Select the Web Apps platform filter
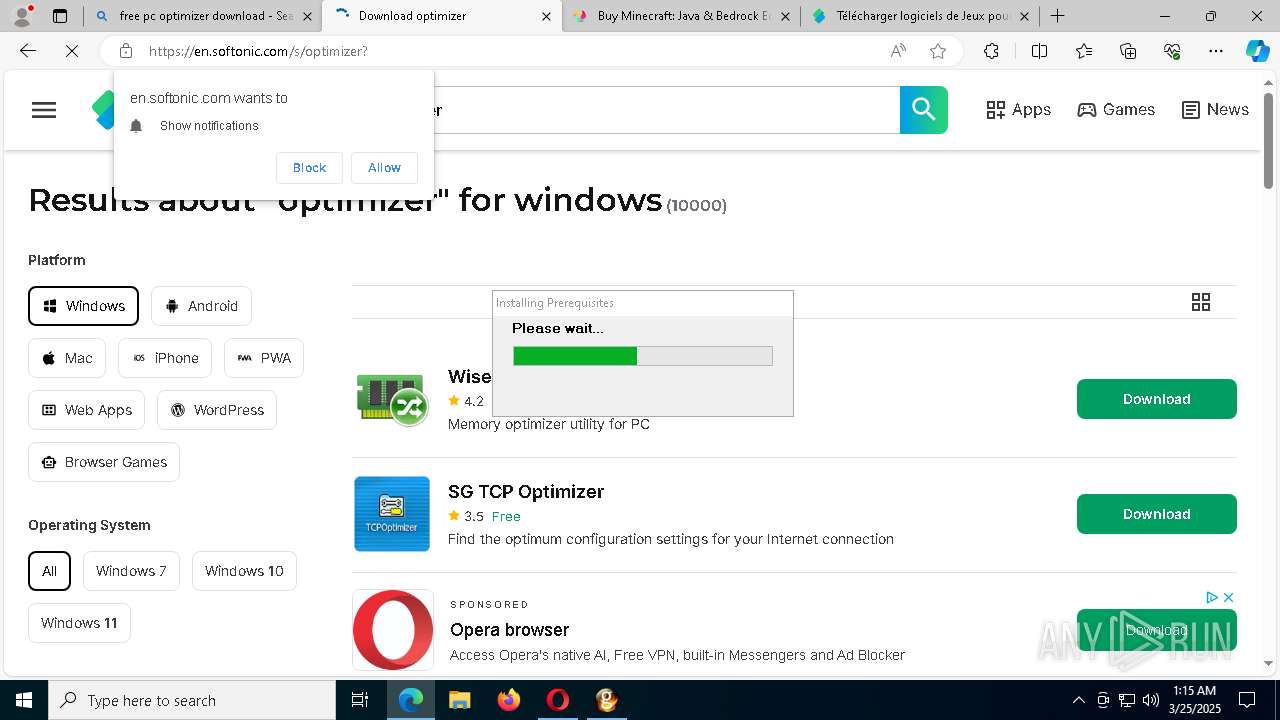This screenshot has height=720, width=1280. click(87, 410)
